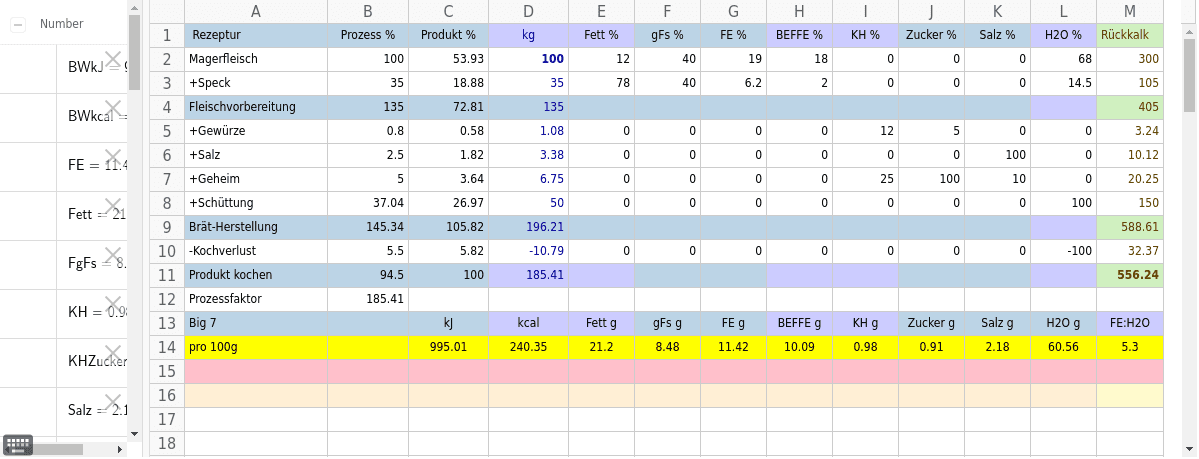Select the Prozess % header cell
This screenshot has width=1199, height=459.
368,35
